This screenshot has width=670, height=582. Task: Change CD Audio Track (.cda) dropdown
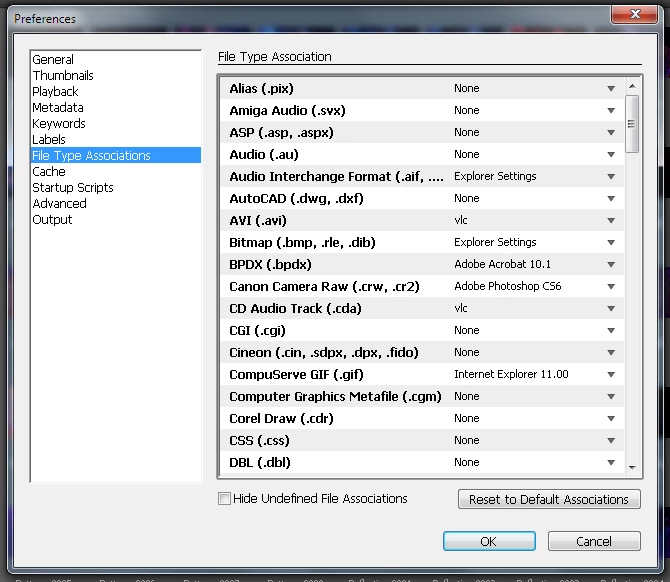tap(611, 309)
